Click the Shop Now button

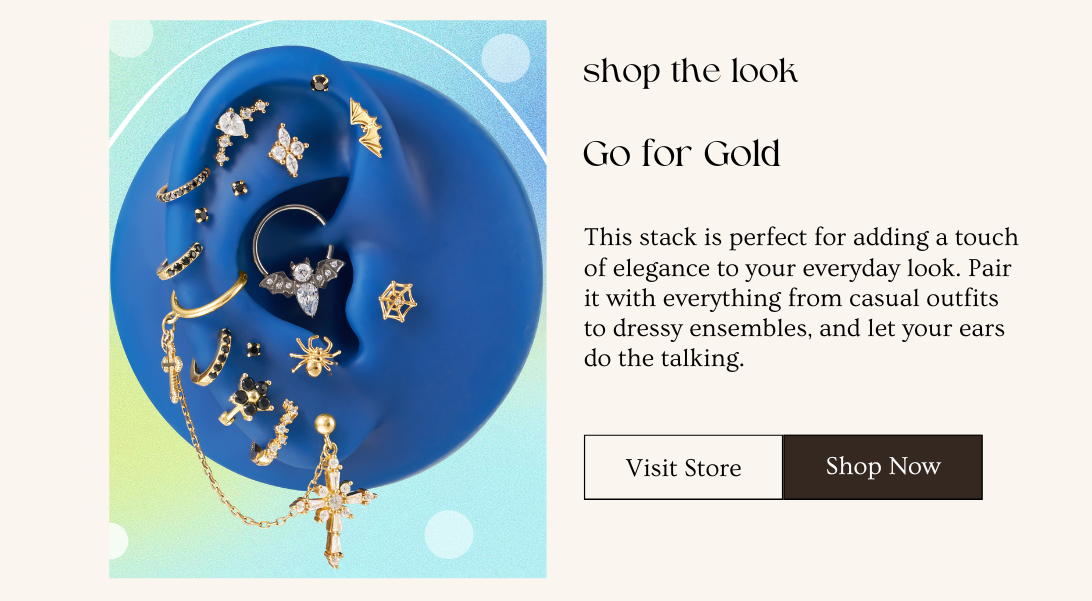tap(882, 467)
